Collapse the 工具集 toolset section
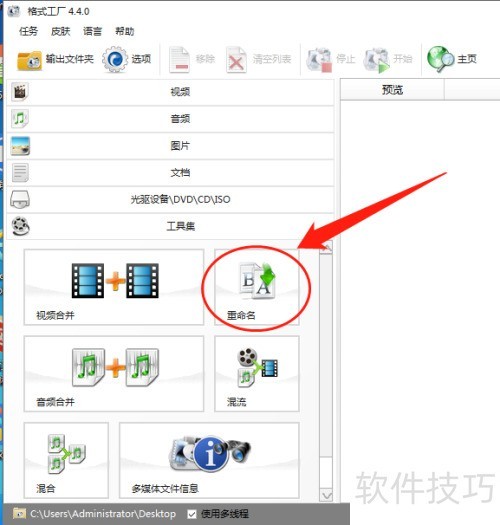The image size is (500, 525). point(170,226)
